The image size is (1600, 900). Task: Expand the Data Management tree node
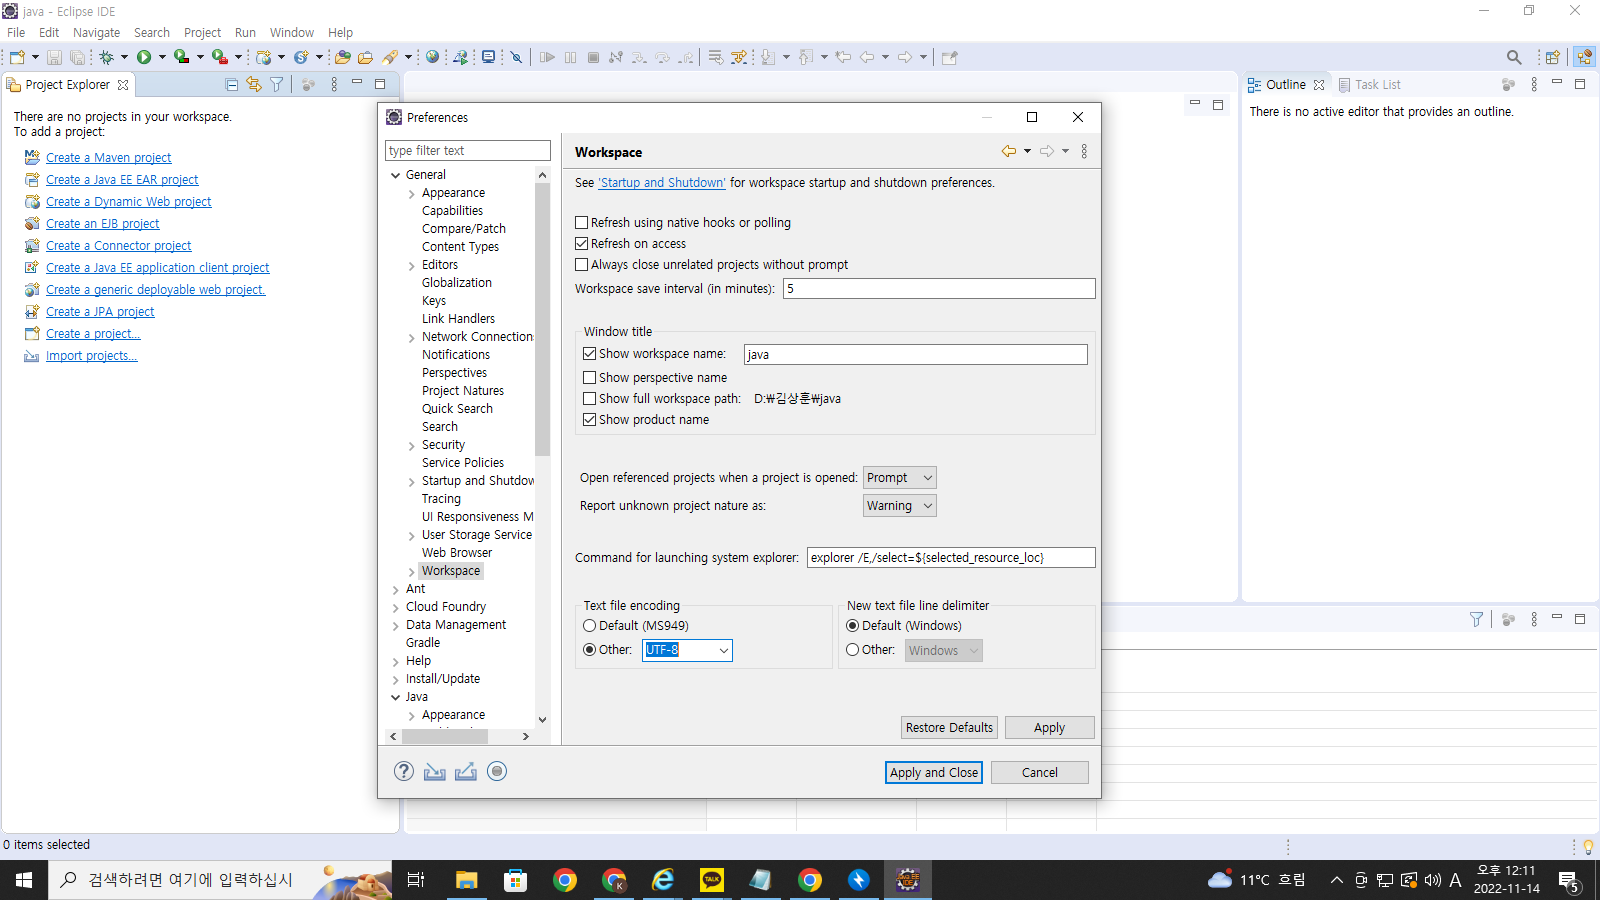[396, 626]
